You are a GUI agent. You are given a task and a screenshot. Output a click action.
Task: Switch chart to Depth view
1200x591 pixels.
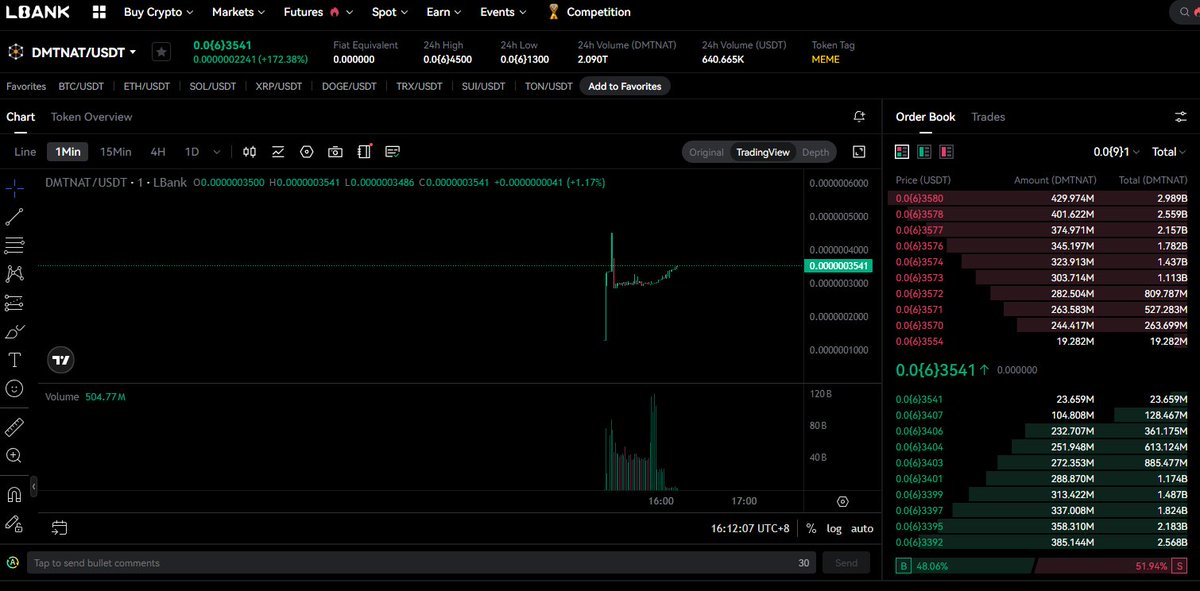816,152
